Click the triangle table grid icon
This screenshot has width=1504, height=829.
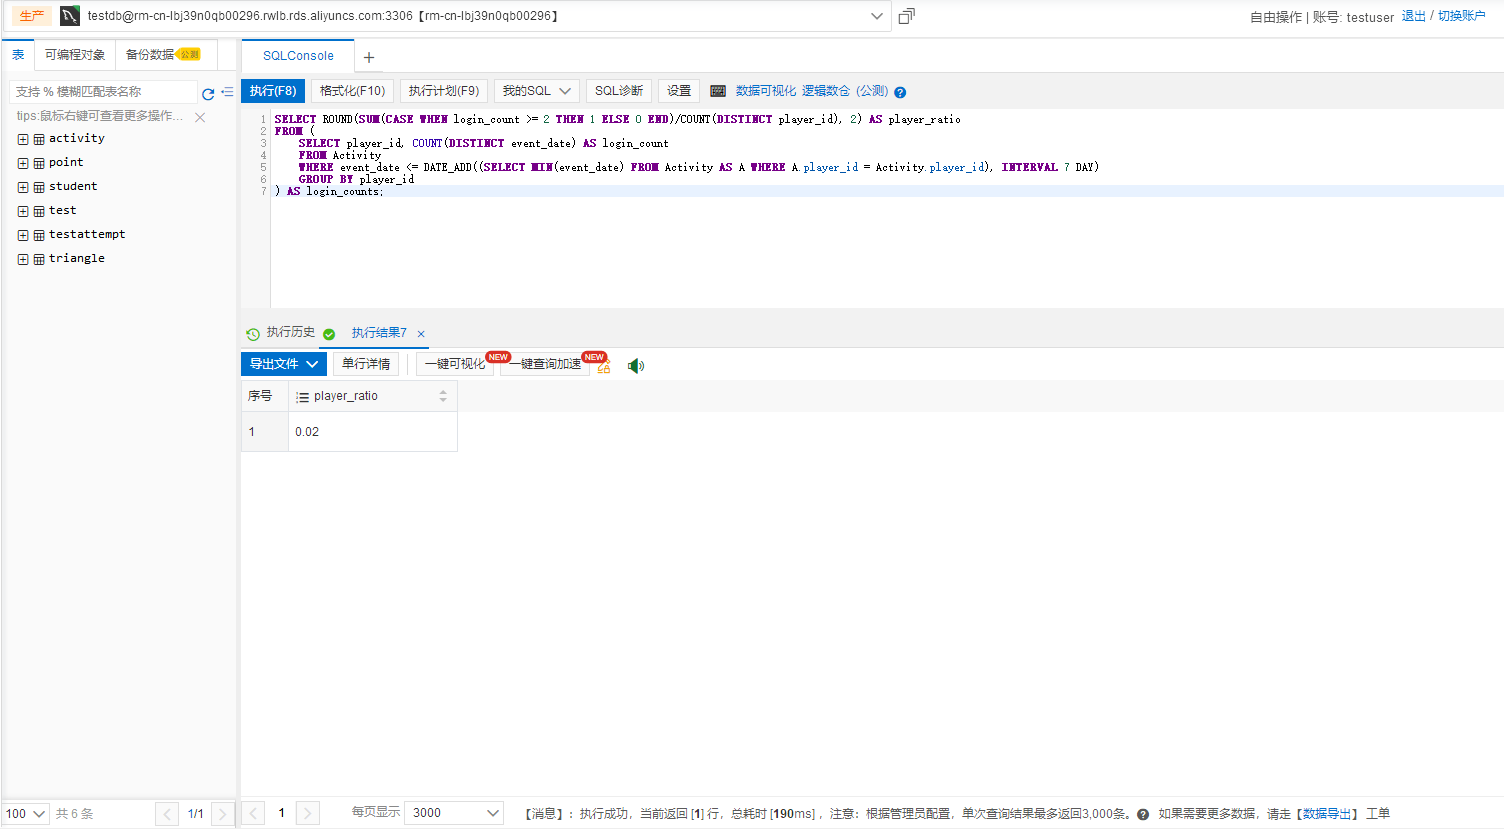[x=39, y=259]
